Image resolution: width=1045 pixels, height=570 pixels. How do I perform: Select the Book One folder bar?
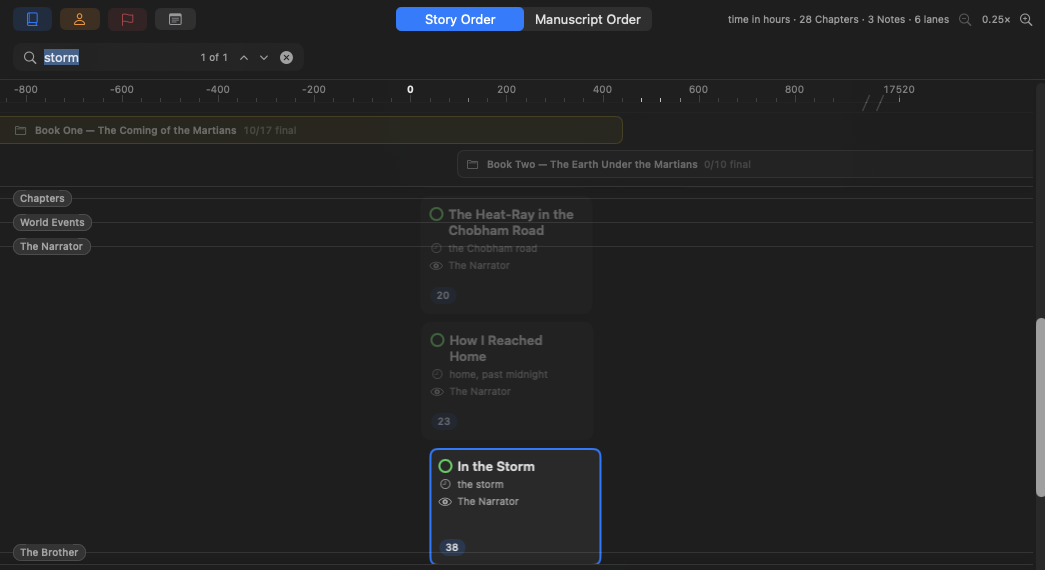[x=311, y=130]
